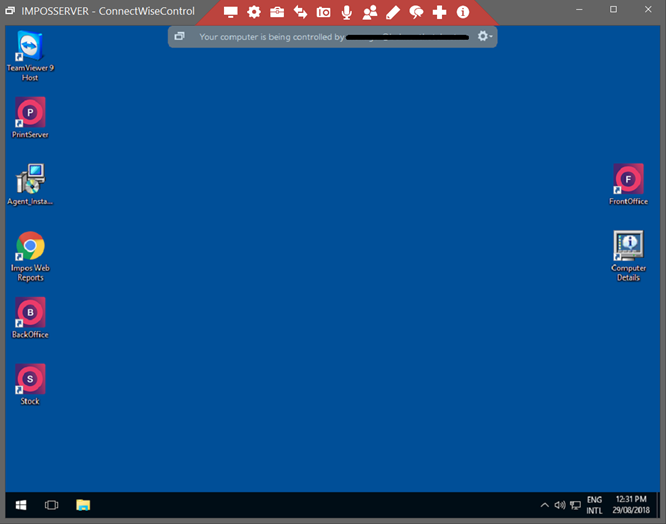
Task: Open the clock showing 12:31 PM
Action: (x=631, y=504)
